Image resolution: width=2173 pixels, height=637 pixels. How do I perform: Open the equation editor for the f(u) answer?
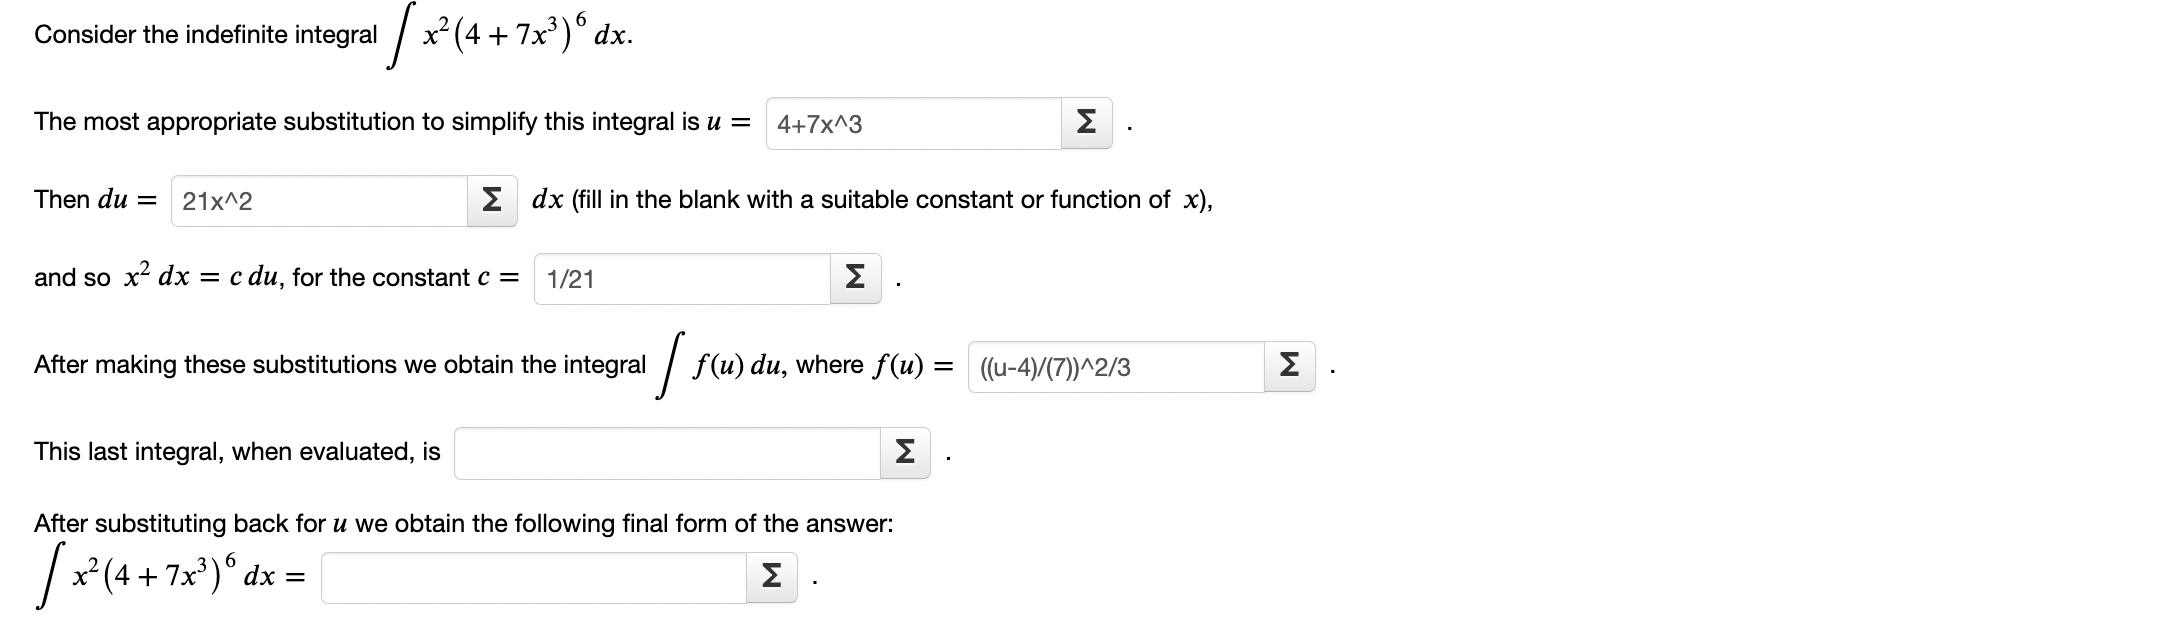click(x=1290, y=368)
